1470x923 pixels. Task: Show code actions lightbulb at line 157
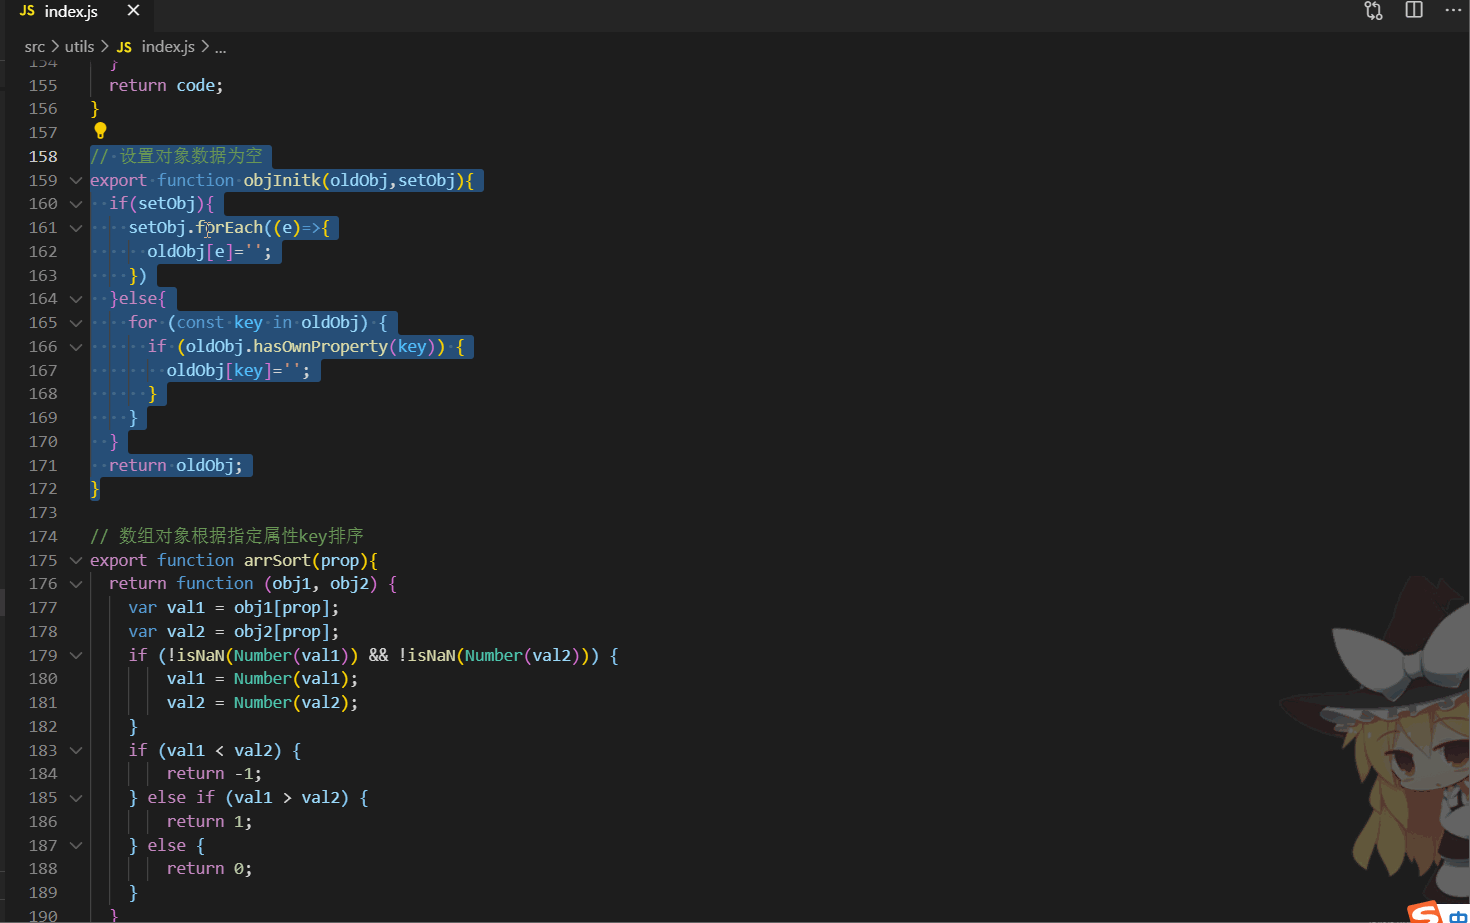pos(100,131)
